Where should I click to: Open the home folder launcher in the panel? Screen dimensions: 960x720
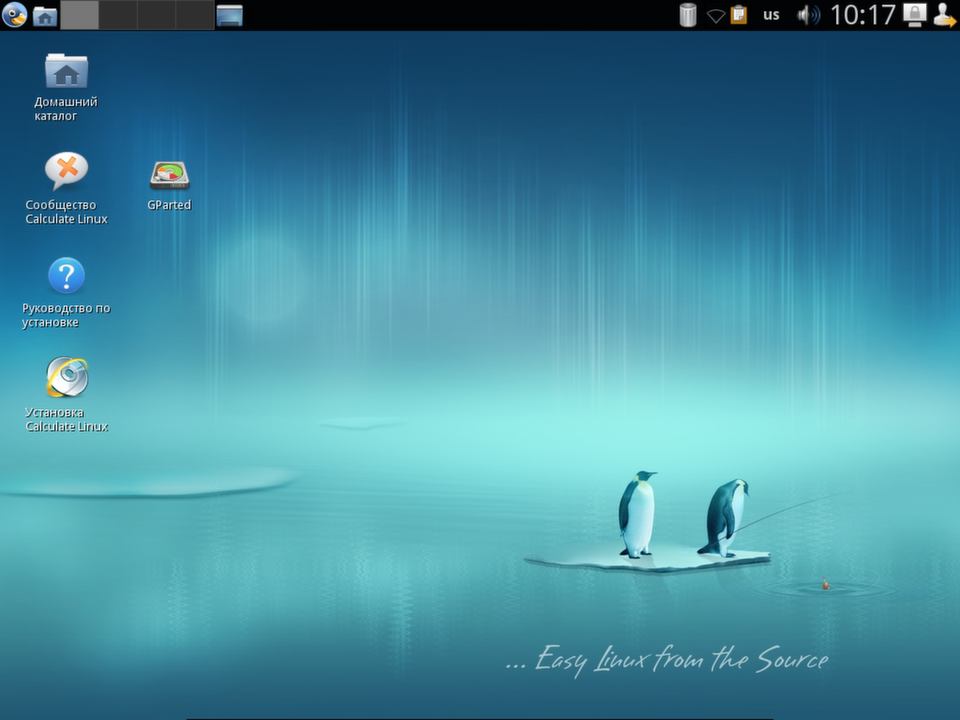[x=45, y=15]
